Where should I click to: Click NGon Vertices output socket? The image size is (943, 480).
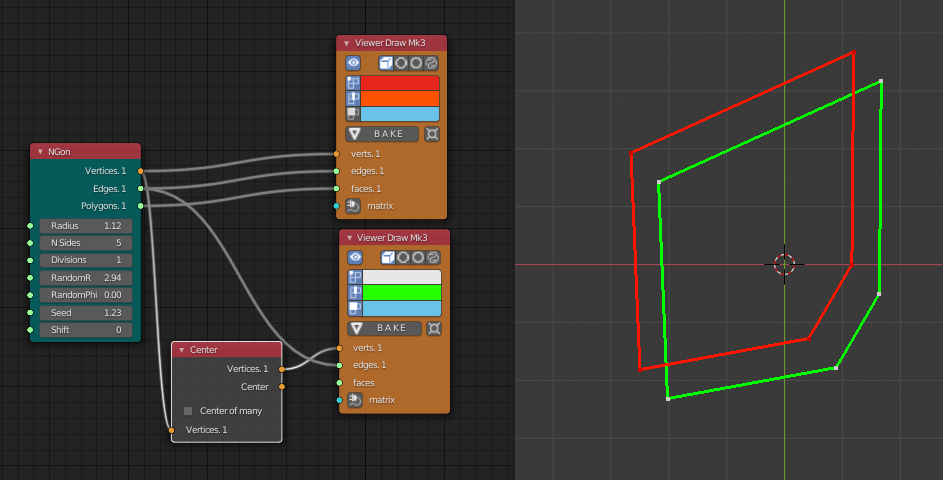click(141, 171)
